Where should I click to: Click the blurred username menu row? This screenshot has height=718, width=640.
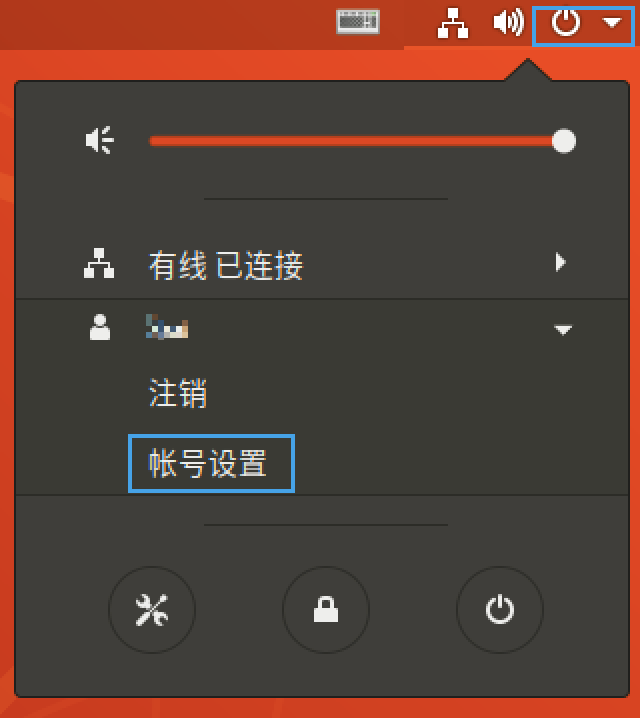pyautogui.click(x=322, y=329)
